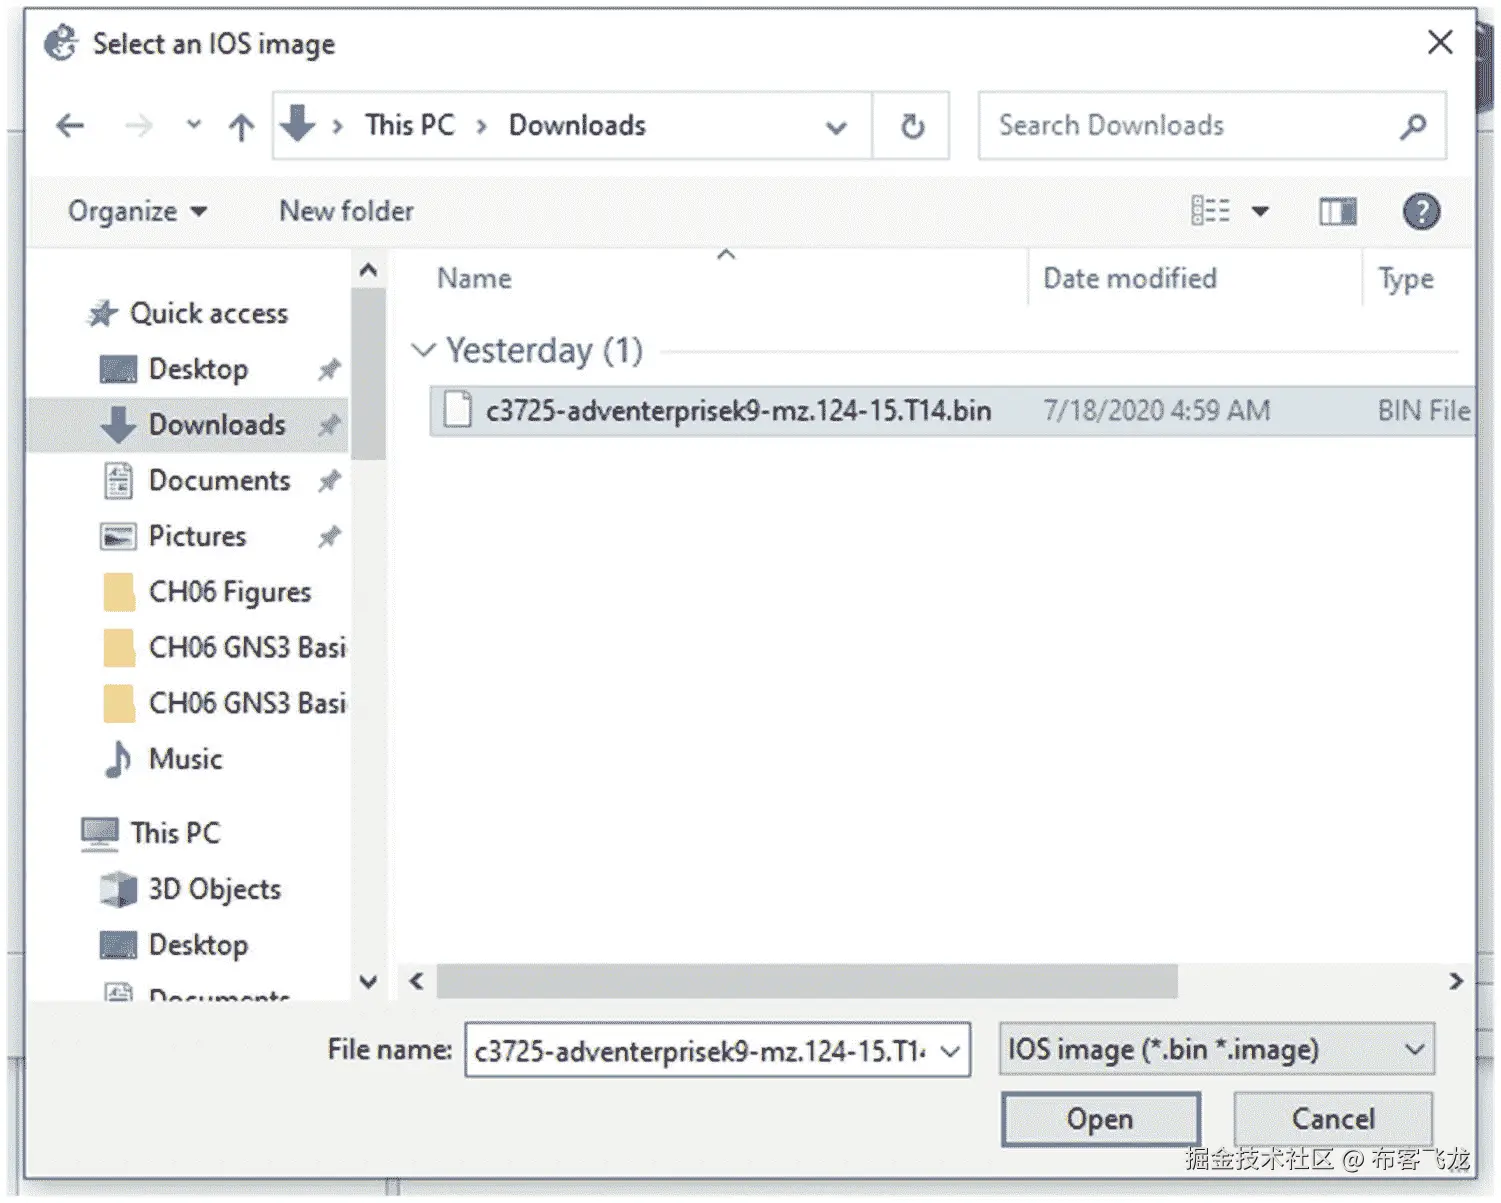Click the horizontal scrollbar right arrow
The height and width of the screenshot is (1203, 1501).
click(1456, 982)
